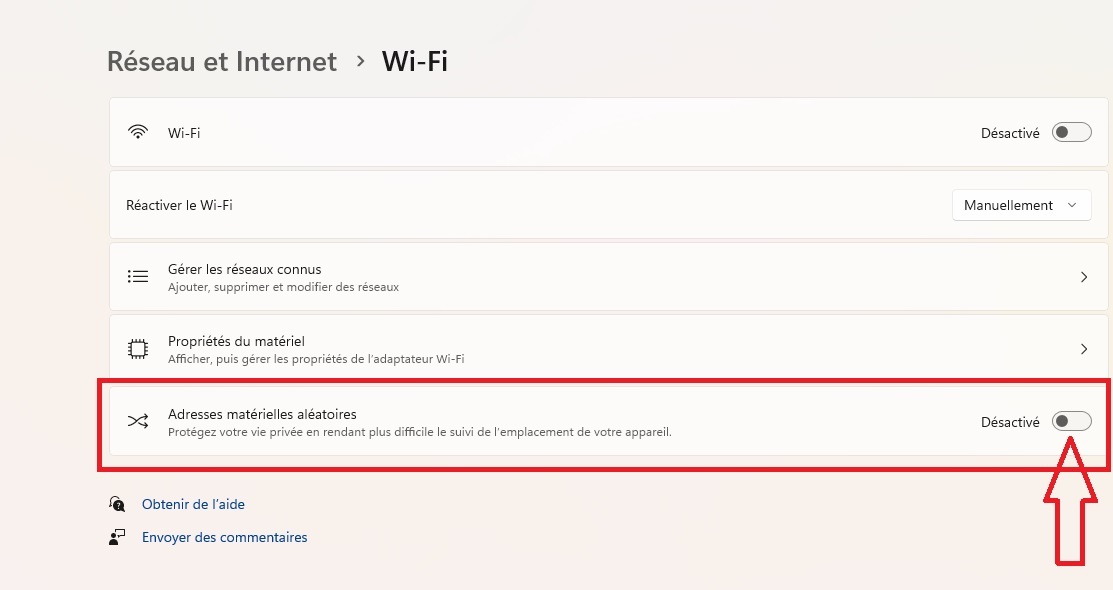Click the Wi-Fi breadcrumb title
The width and height of the screenshot is (1113, 590).
tap(415, 61)
